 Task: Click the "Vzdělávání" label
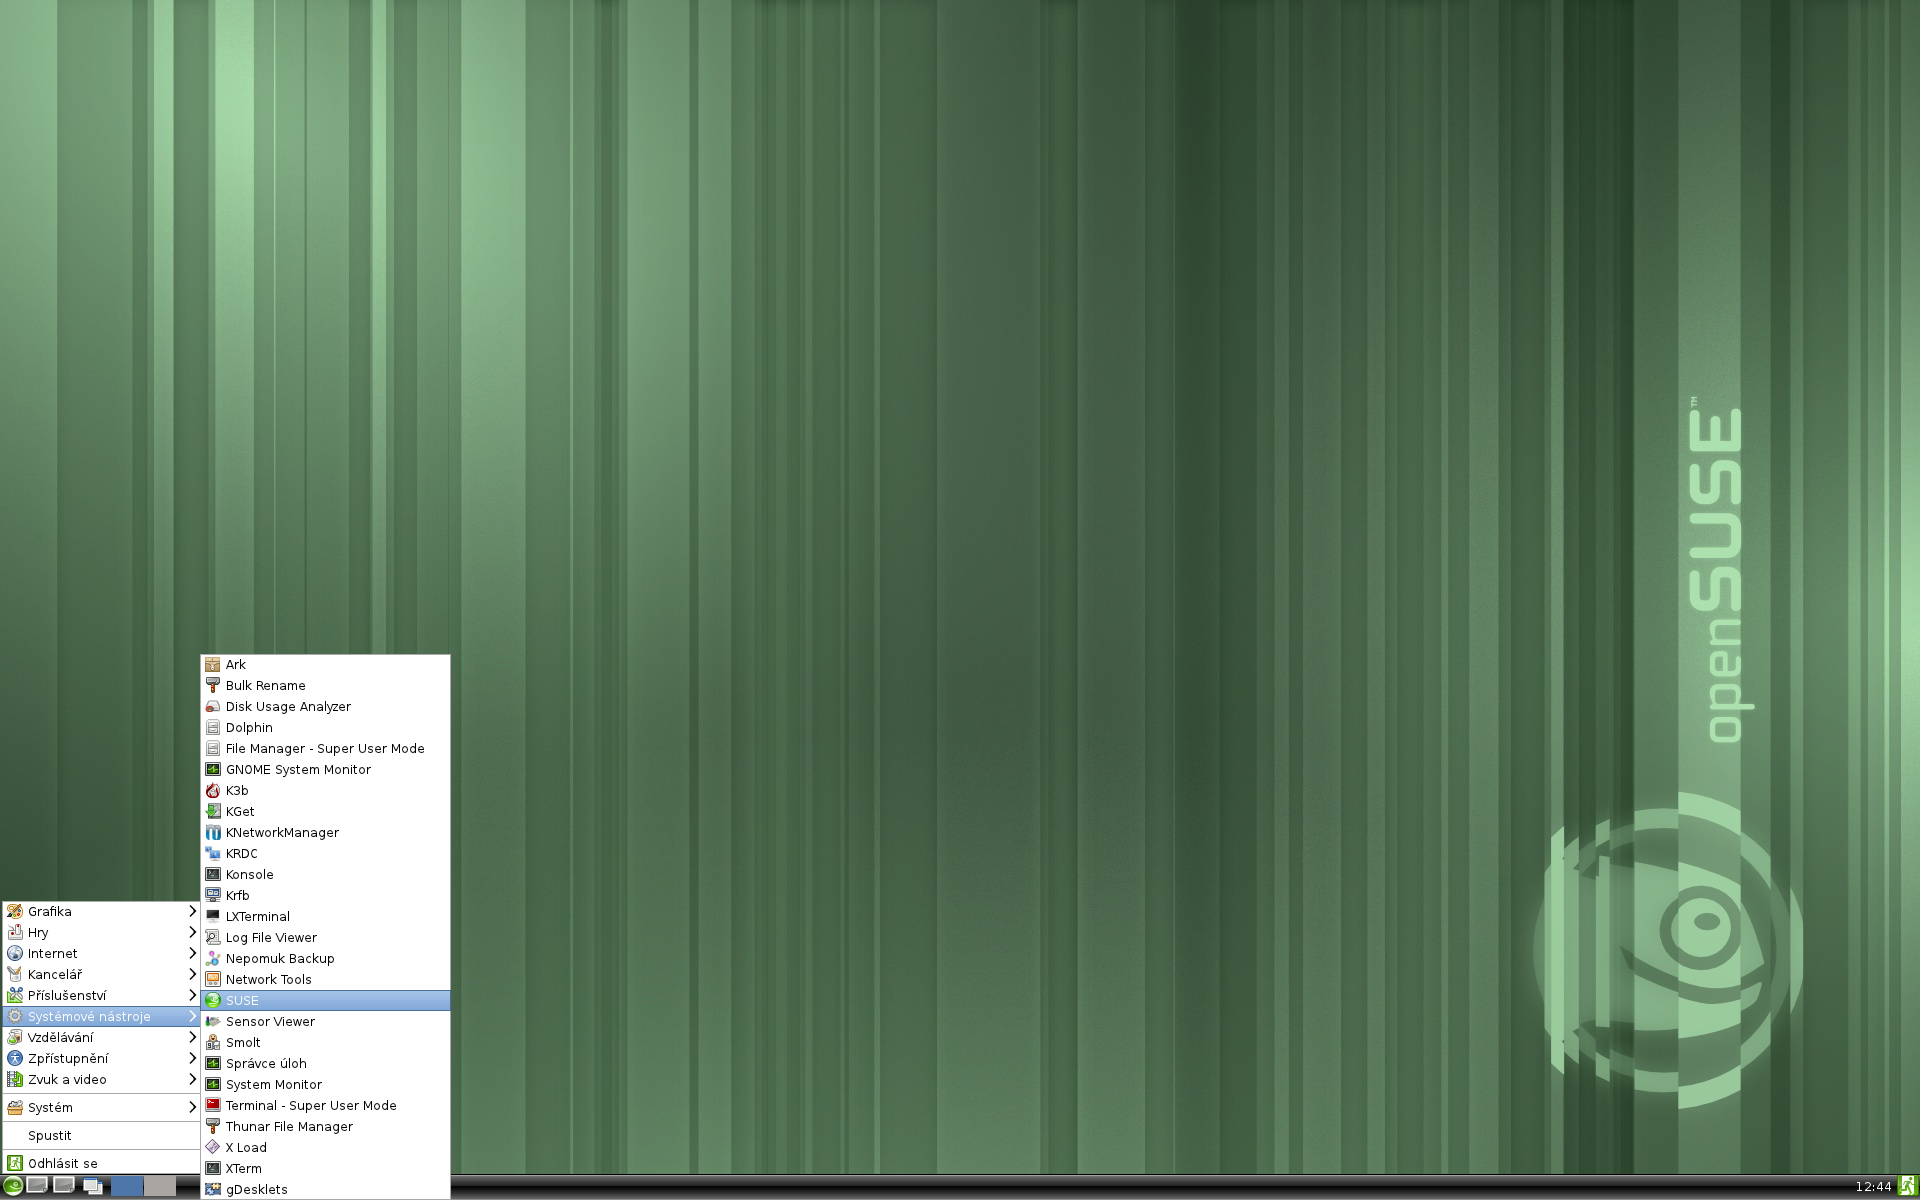[x=61, y=1037]
